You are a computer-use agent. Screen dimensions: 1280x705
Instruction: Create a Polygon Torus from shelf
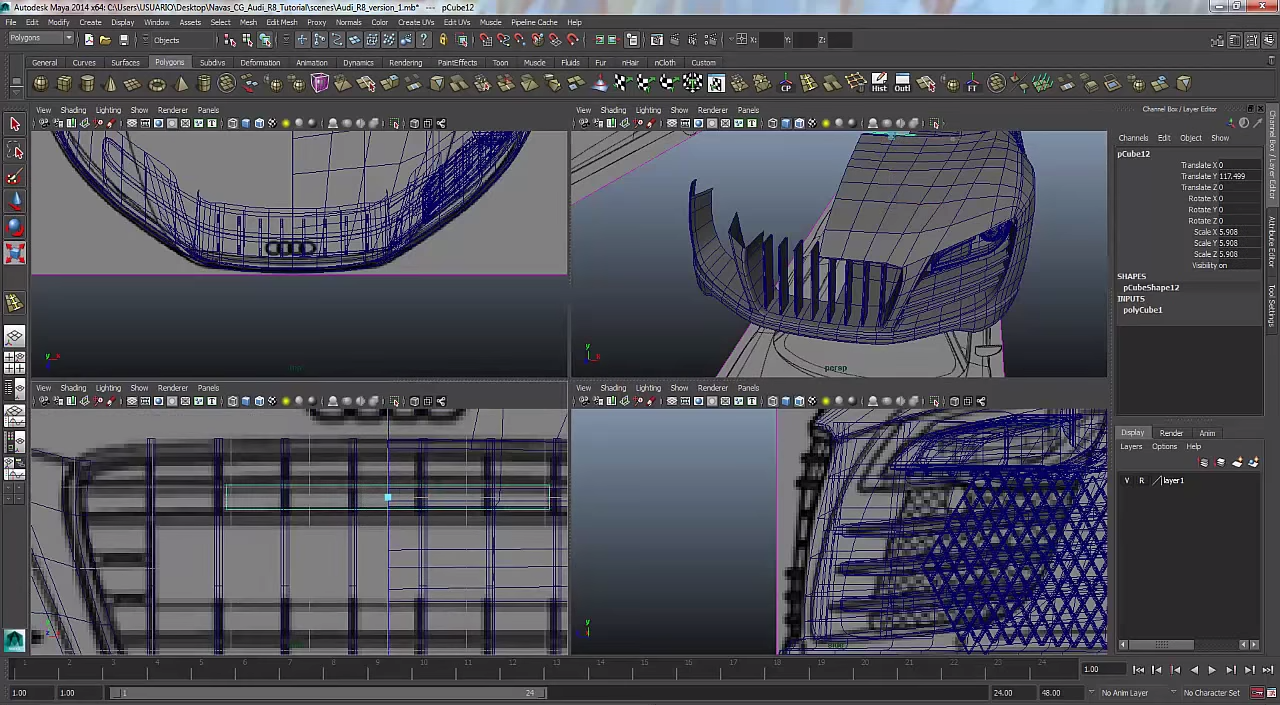coord(157,84)
